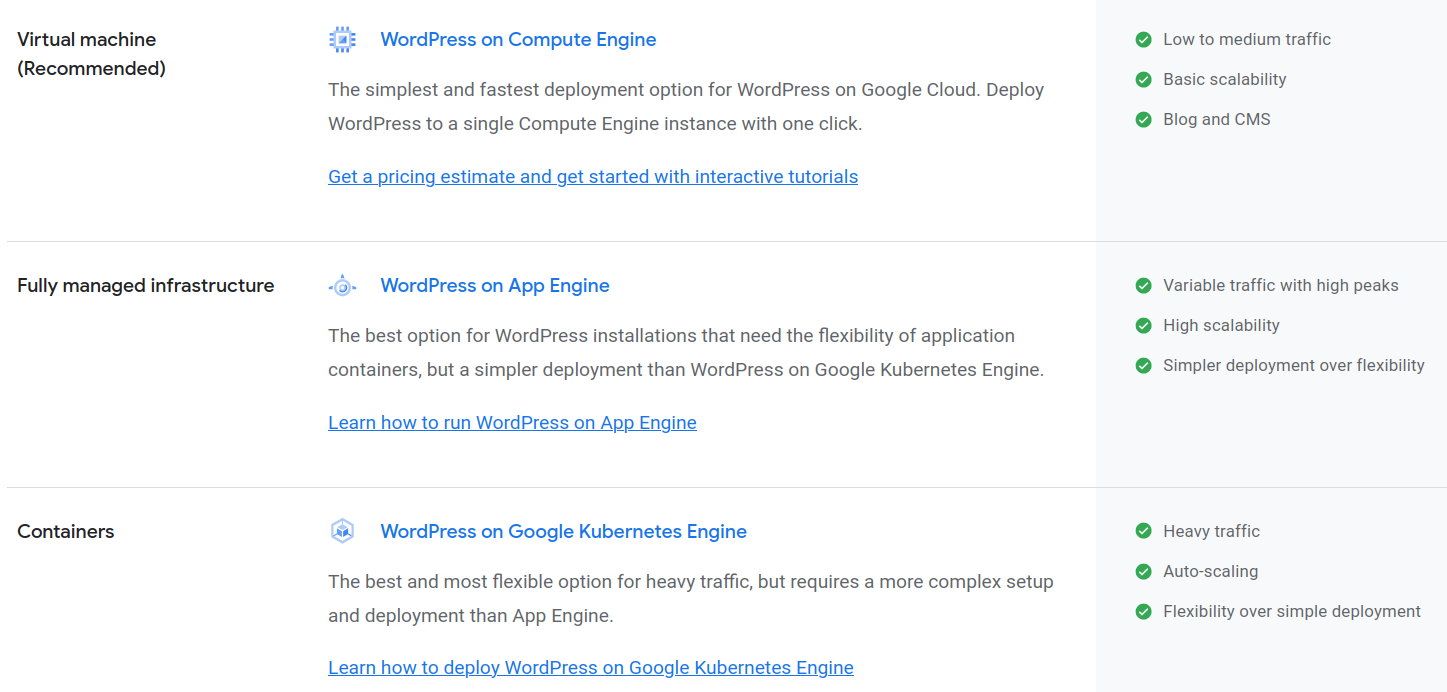Click green check beside Heavy traffic
This screenshot has height=692, width=1447.
pyautogui.click(x=1143, y=532)
